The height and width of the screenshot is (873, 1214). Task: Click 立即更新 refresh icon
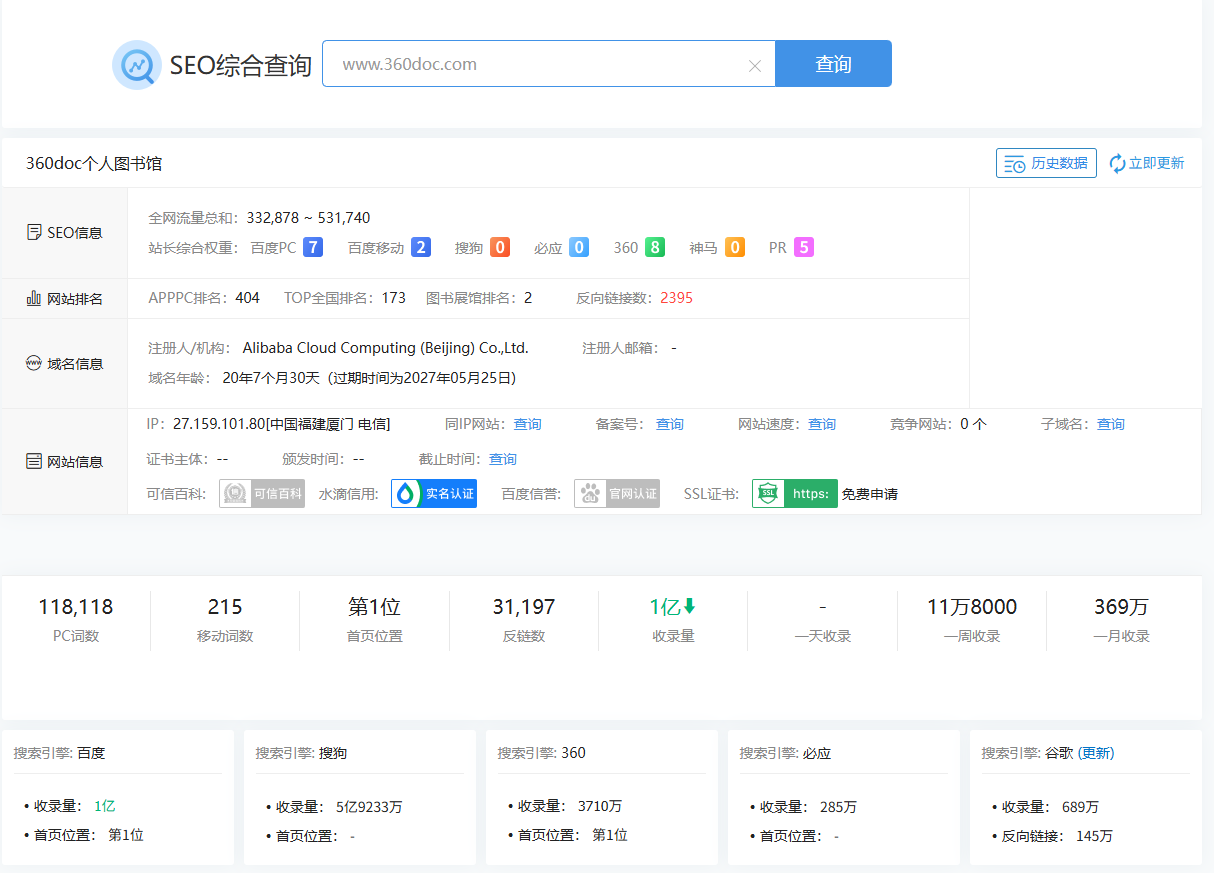(1118, 164)
